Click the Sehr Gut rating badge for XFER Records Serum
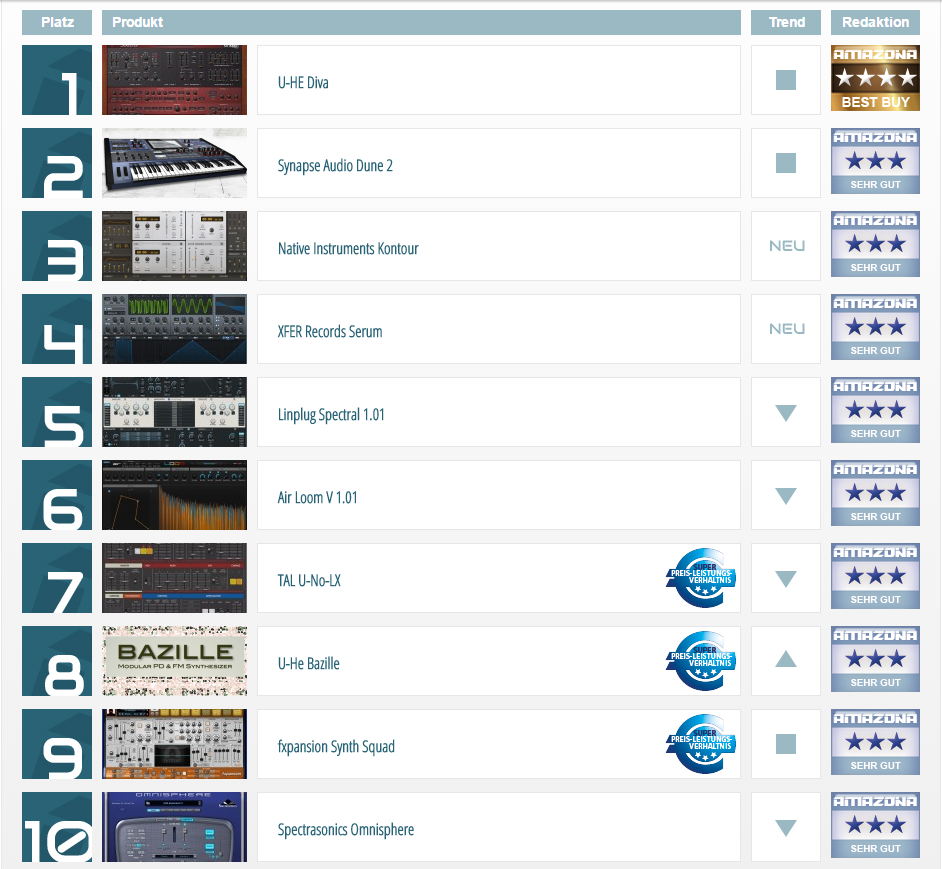The image size is (942, 869). [875, 327]
